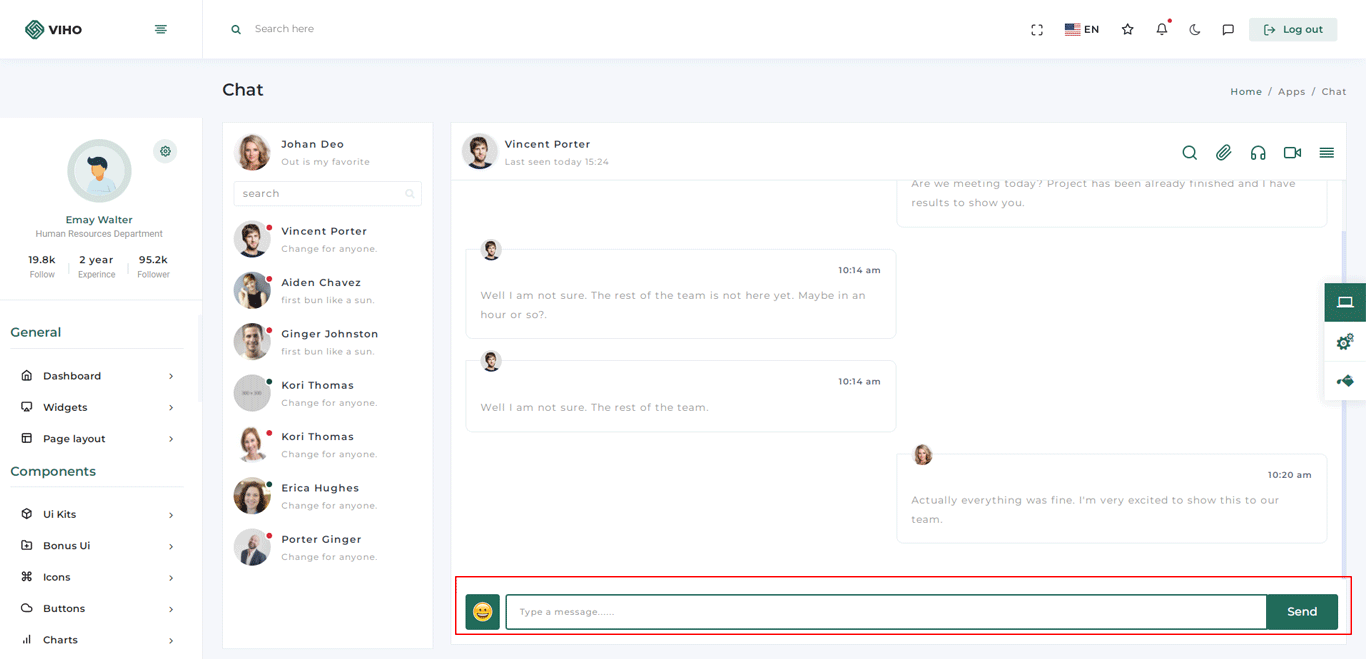Toggle dark mode with moon icon
Viewport: 1366px width, 659px height.
(x=1194, y=30)
